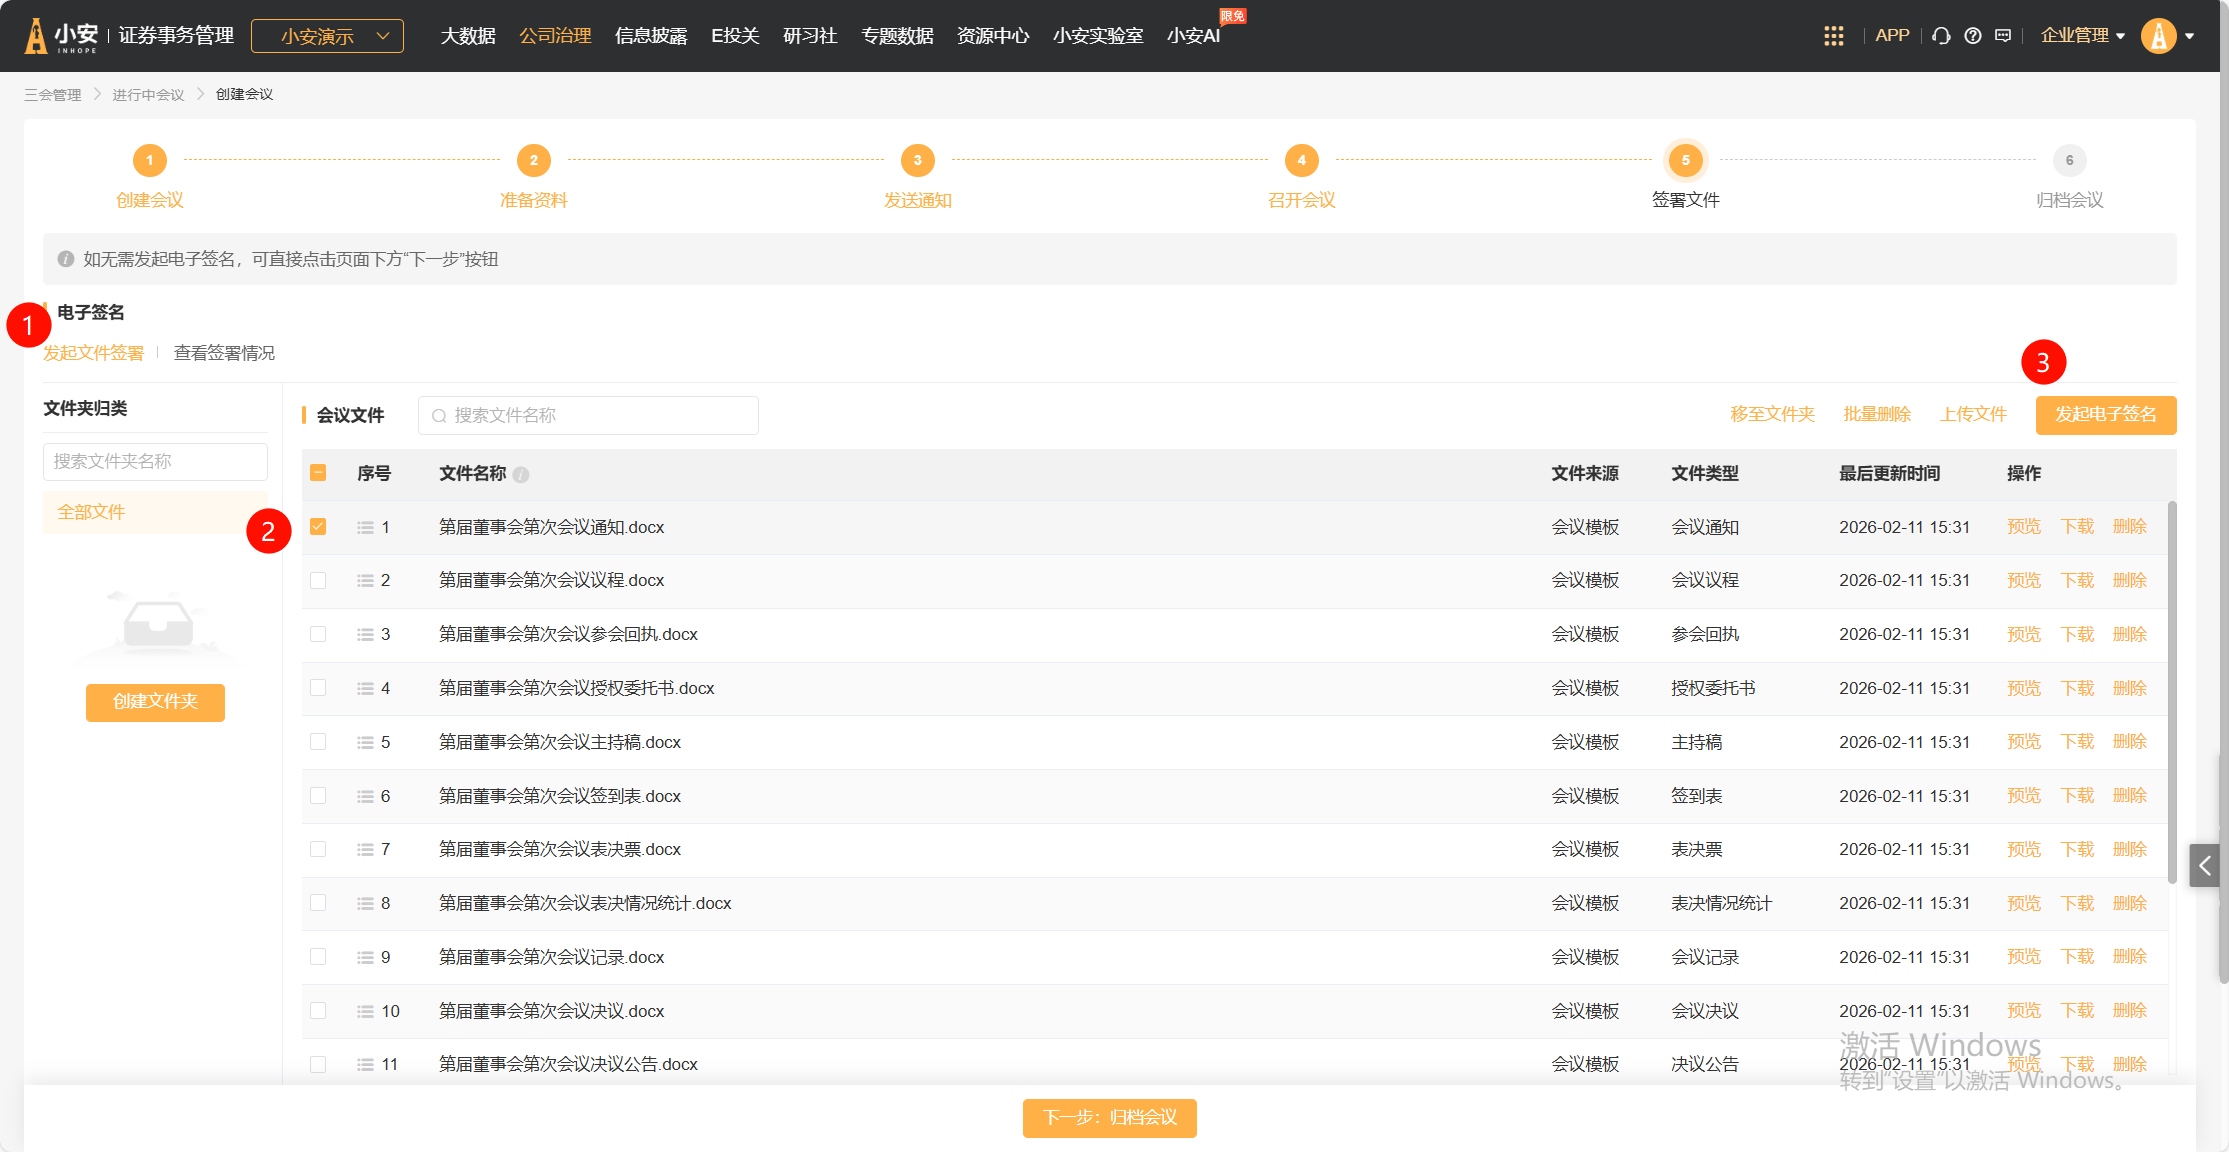Open the nine-dot apps grid icon
The image size is (2229, 1152).
click(x=1833, y=36)
